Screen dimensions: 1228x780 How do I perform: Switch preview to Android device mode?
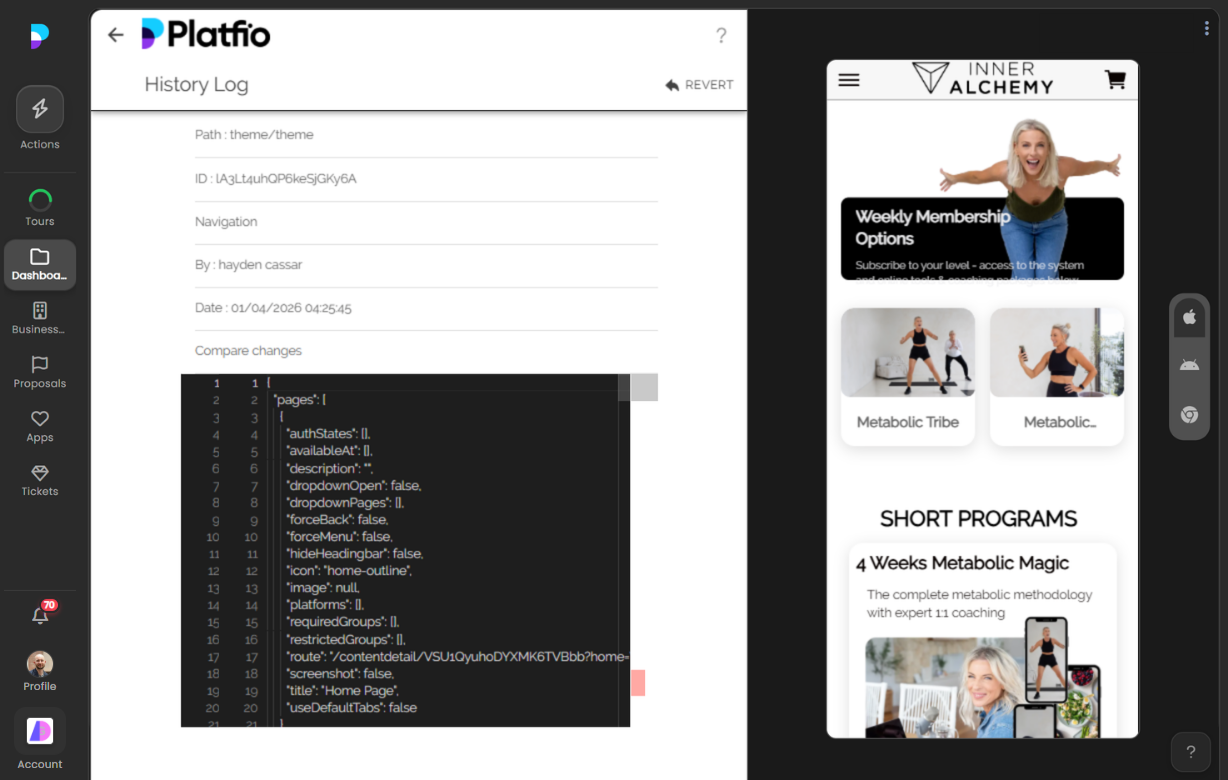1189,364
